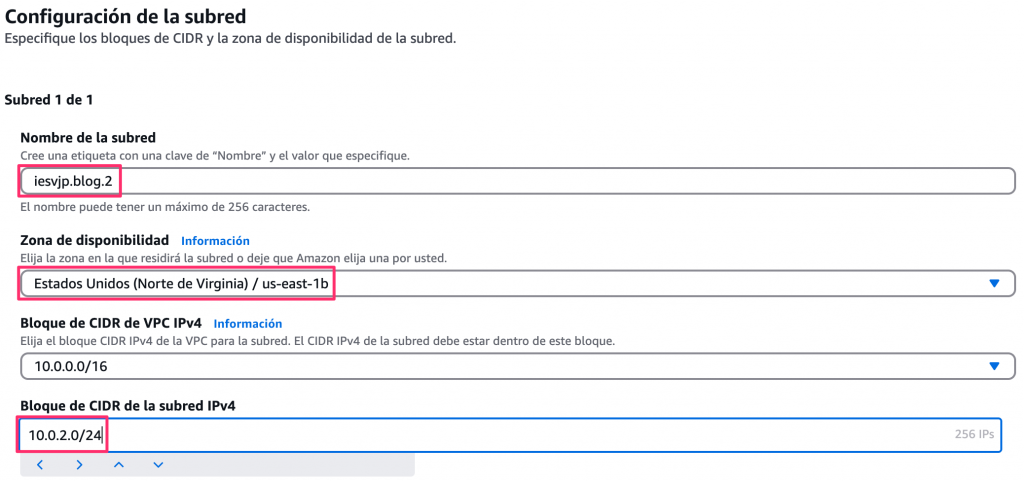
Task: Focus the subnet name field containing iesvjp.blog.2
Action: click(500, 181)
